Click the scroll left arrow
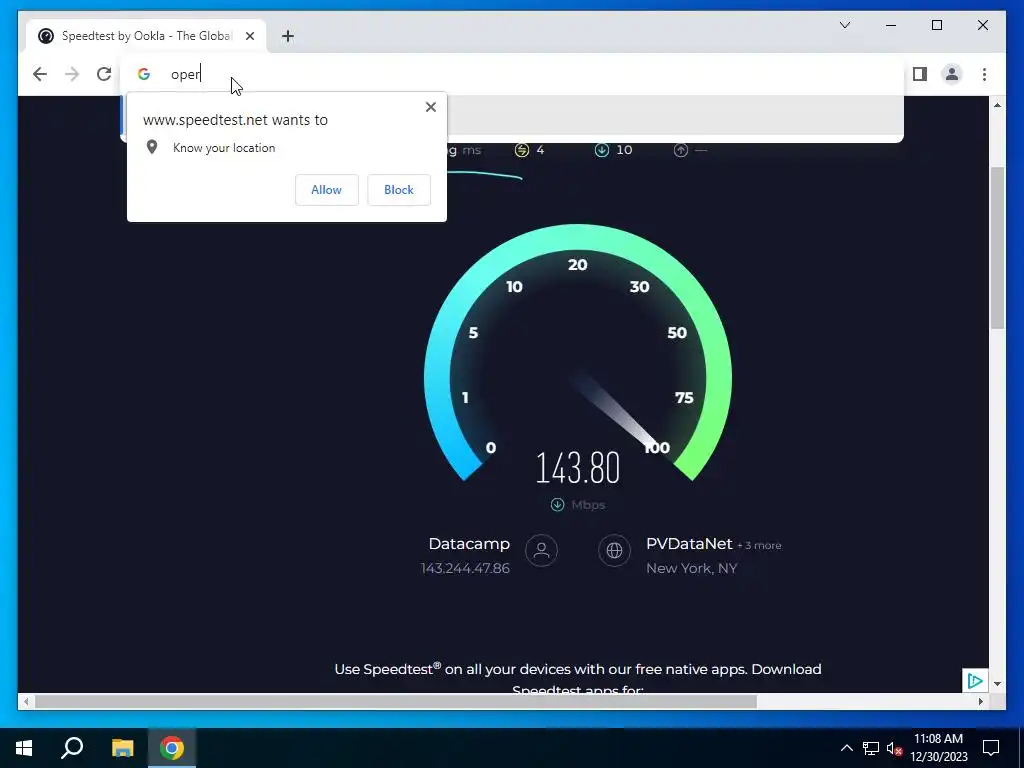The image size is (1024, 768). 26,701
